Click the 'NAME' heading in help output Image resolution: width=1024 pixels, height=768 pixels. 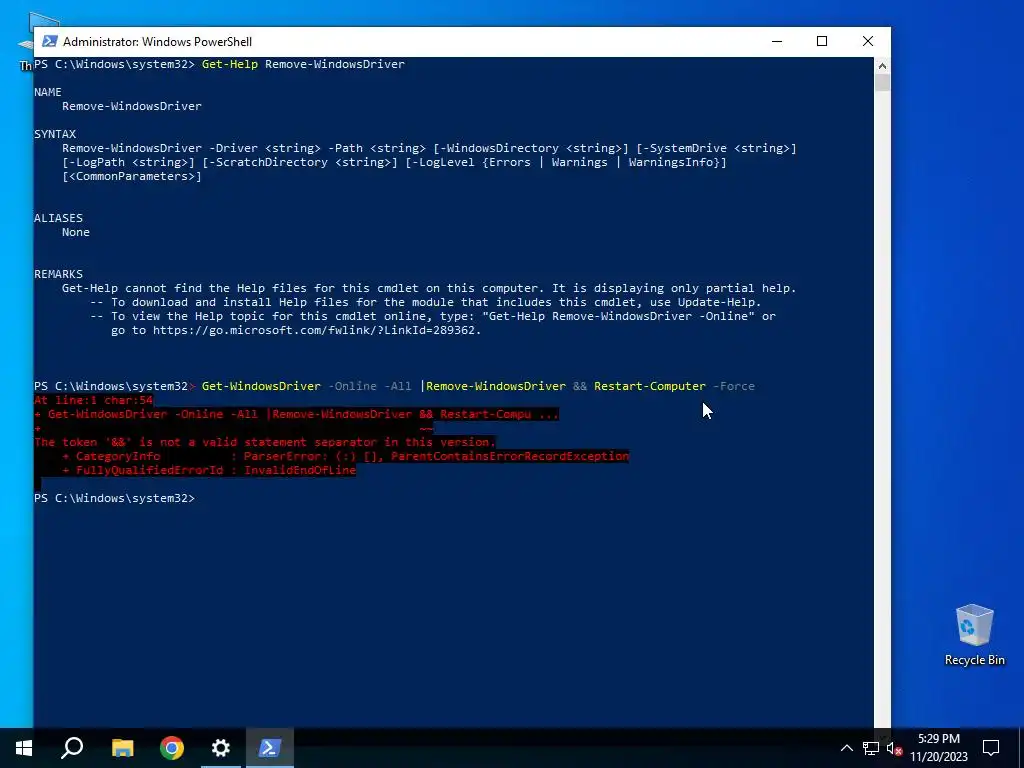[x=48, y=92]
